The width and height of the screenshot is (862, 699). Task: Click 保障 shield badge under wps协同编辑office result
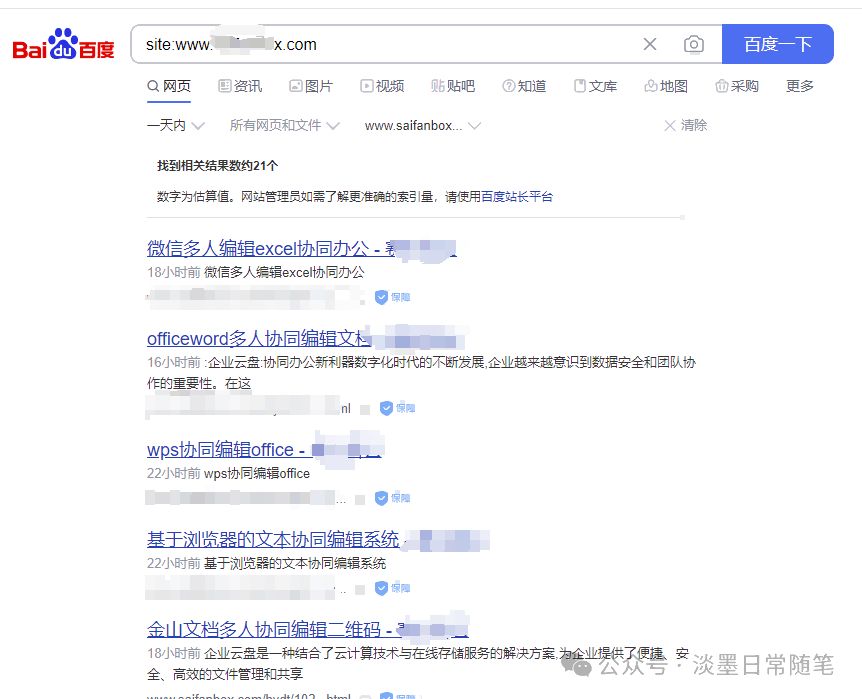[x=393, y=498]
